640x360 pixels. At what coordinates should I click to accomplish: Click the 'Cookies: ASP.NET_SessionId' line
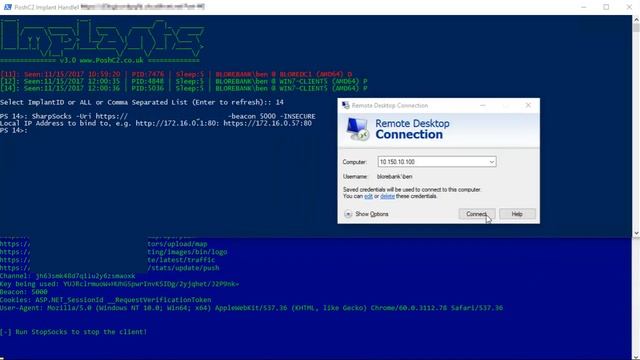click(106, 300)
